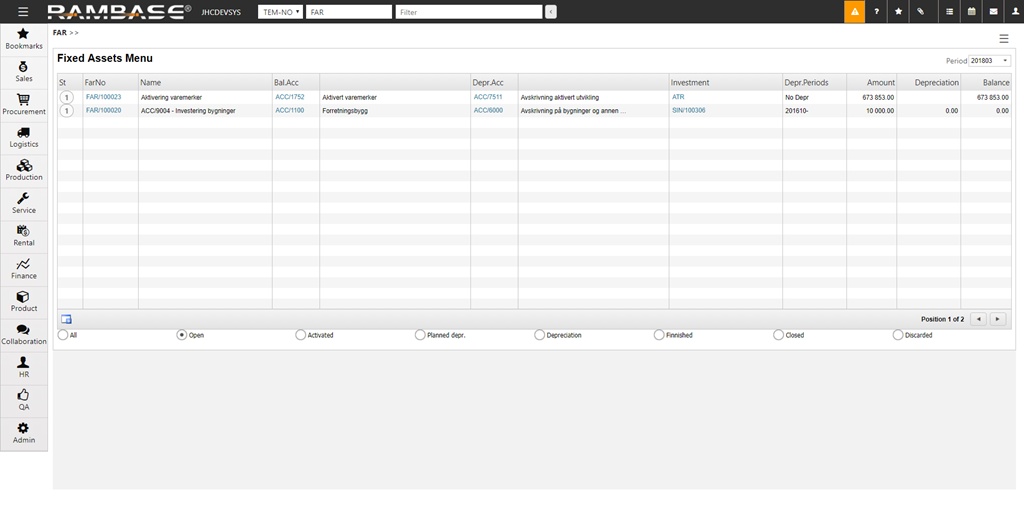Viewport: 1024px width, 506px height.
Task: Choose the "Planned depr." filter option
Action: 420,335
